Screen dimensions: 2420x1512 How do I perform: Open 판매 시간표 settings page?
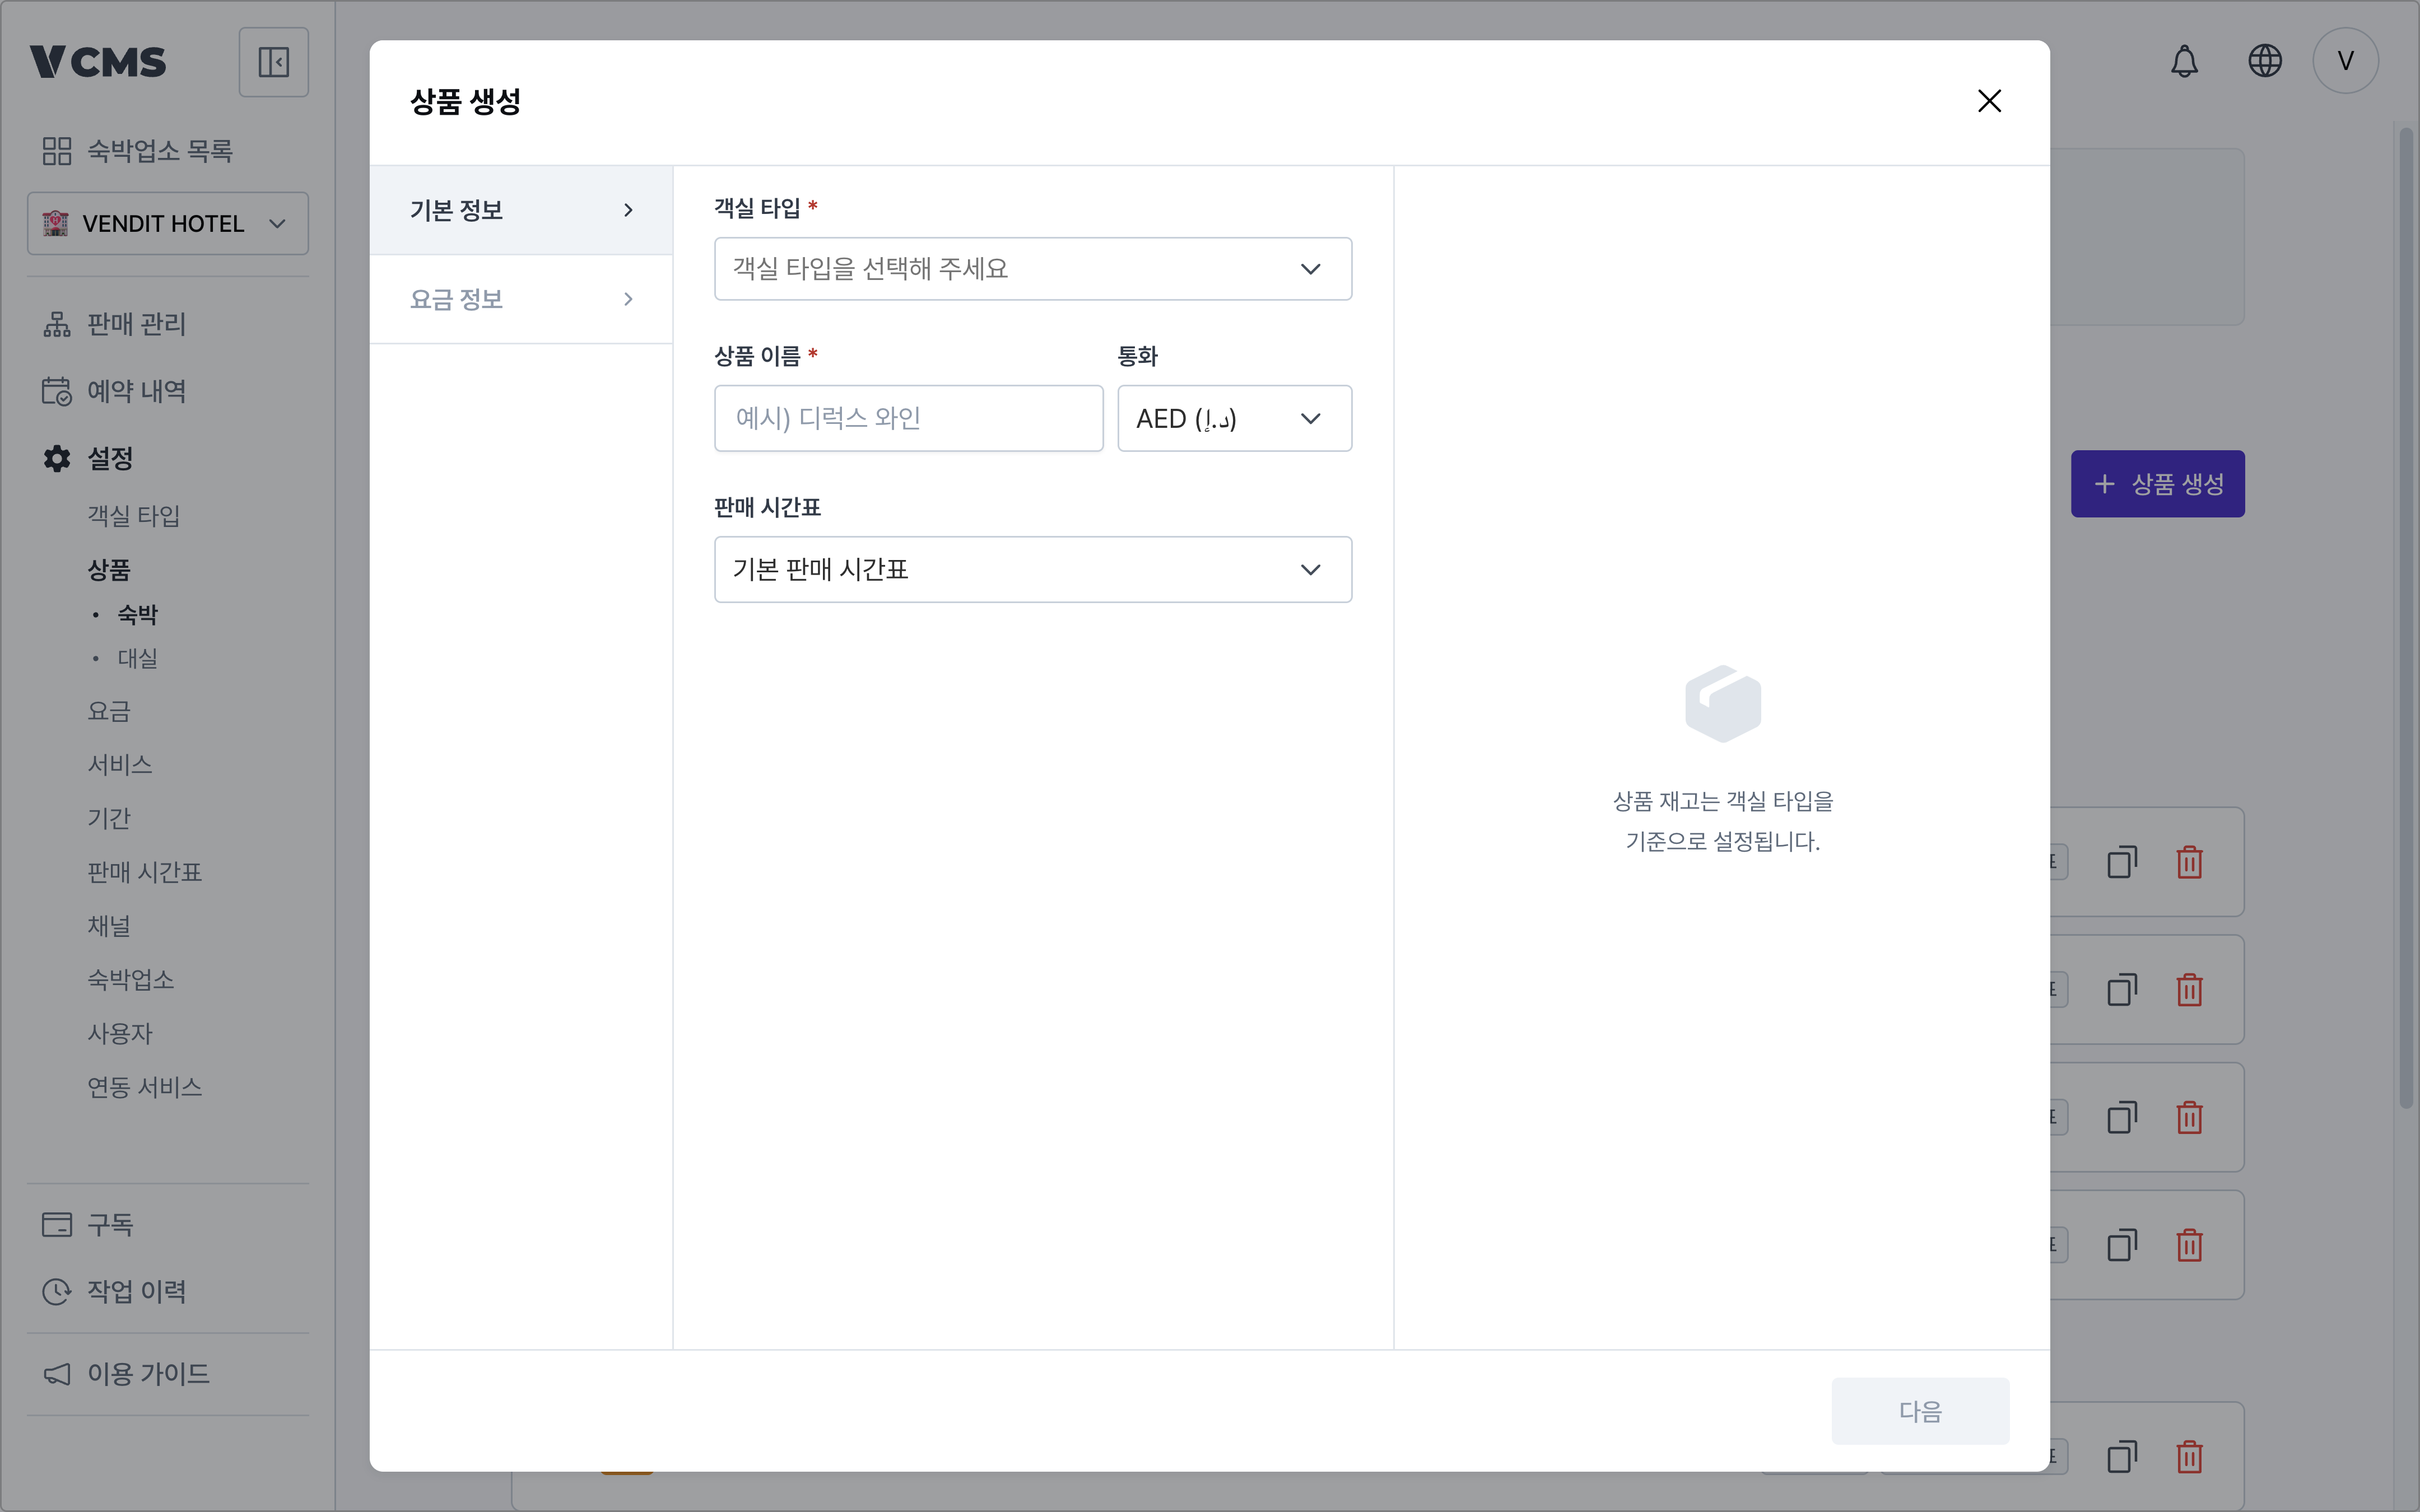(145, 873)
